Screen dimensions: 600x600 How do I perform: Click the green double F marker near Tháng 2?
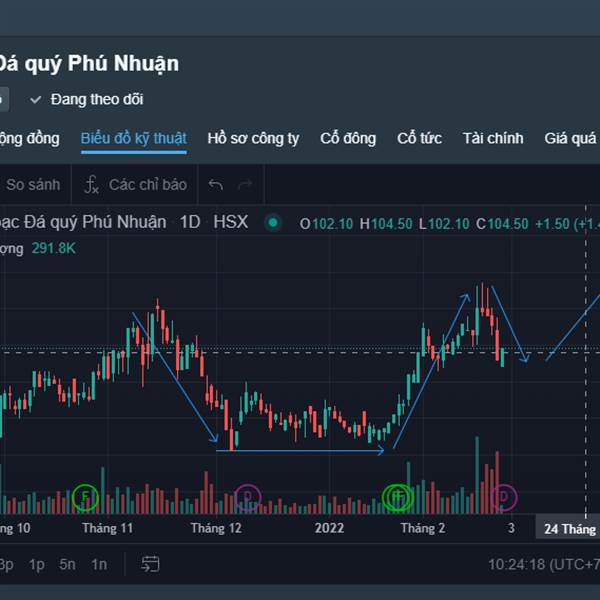tap(398, 497)
